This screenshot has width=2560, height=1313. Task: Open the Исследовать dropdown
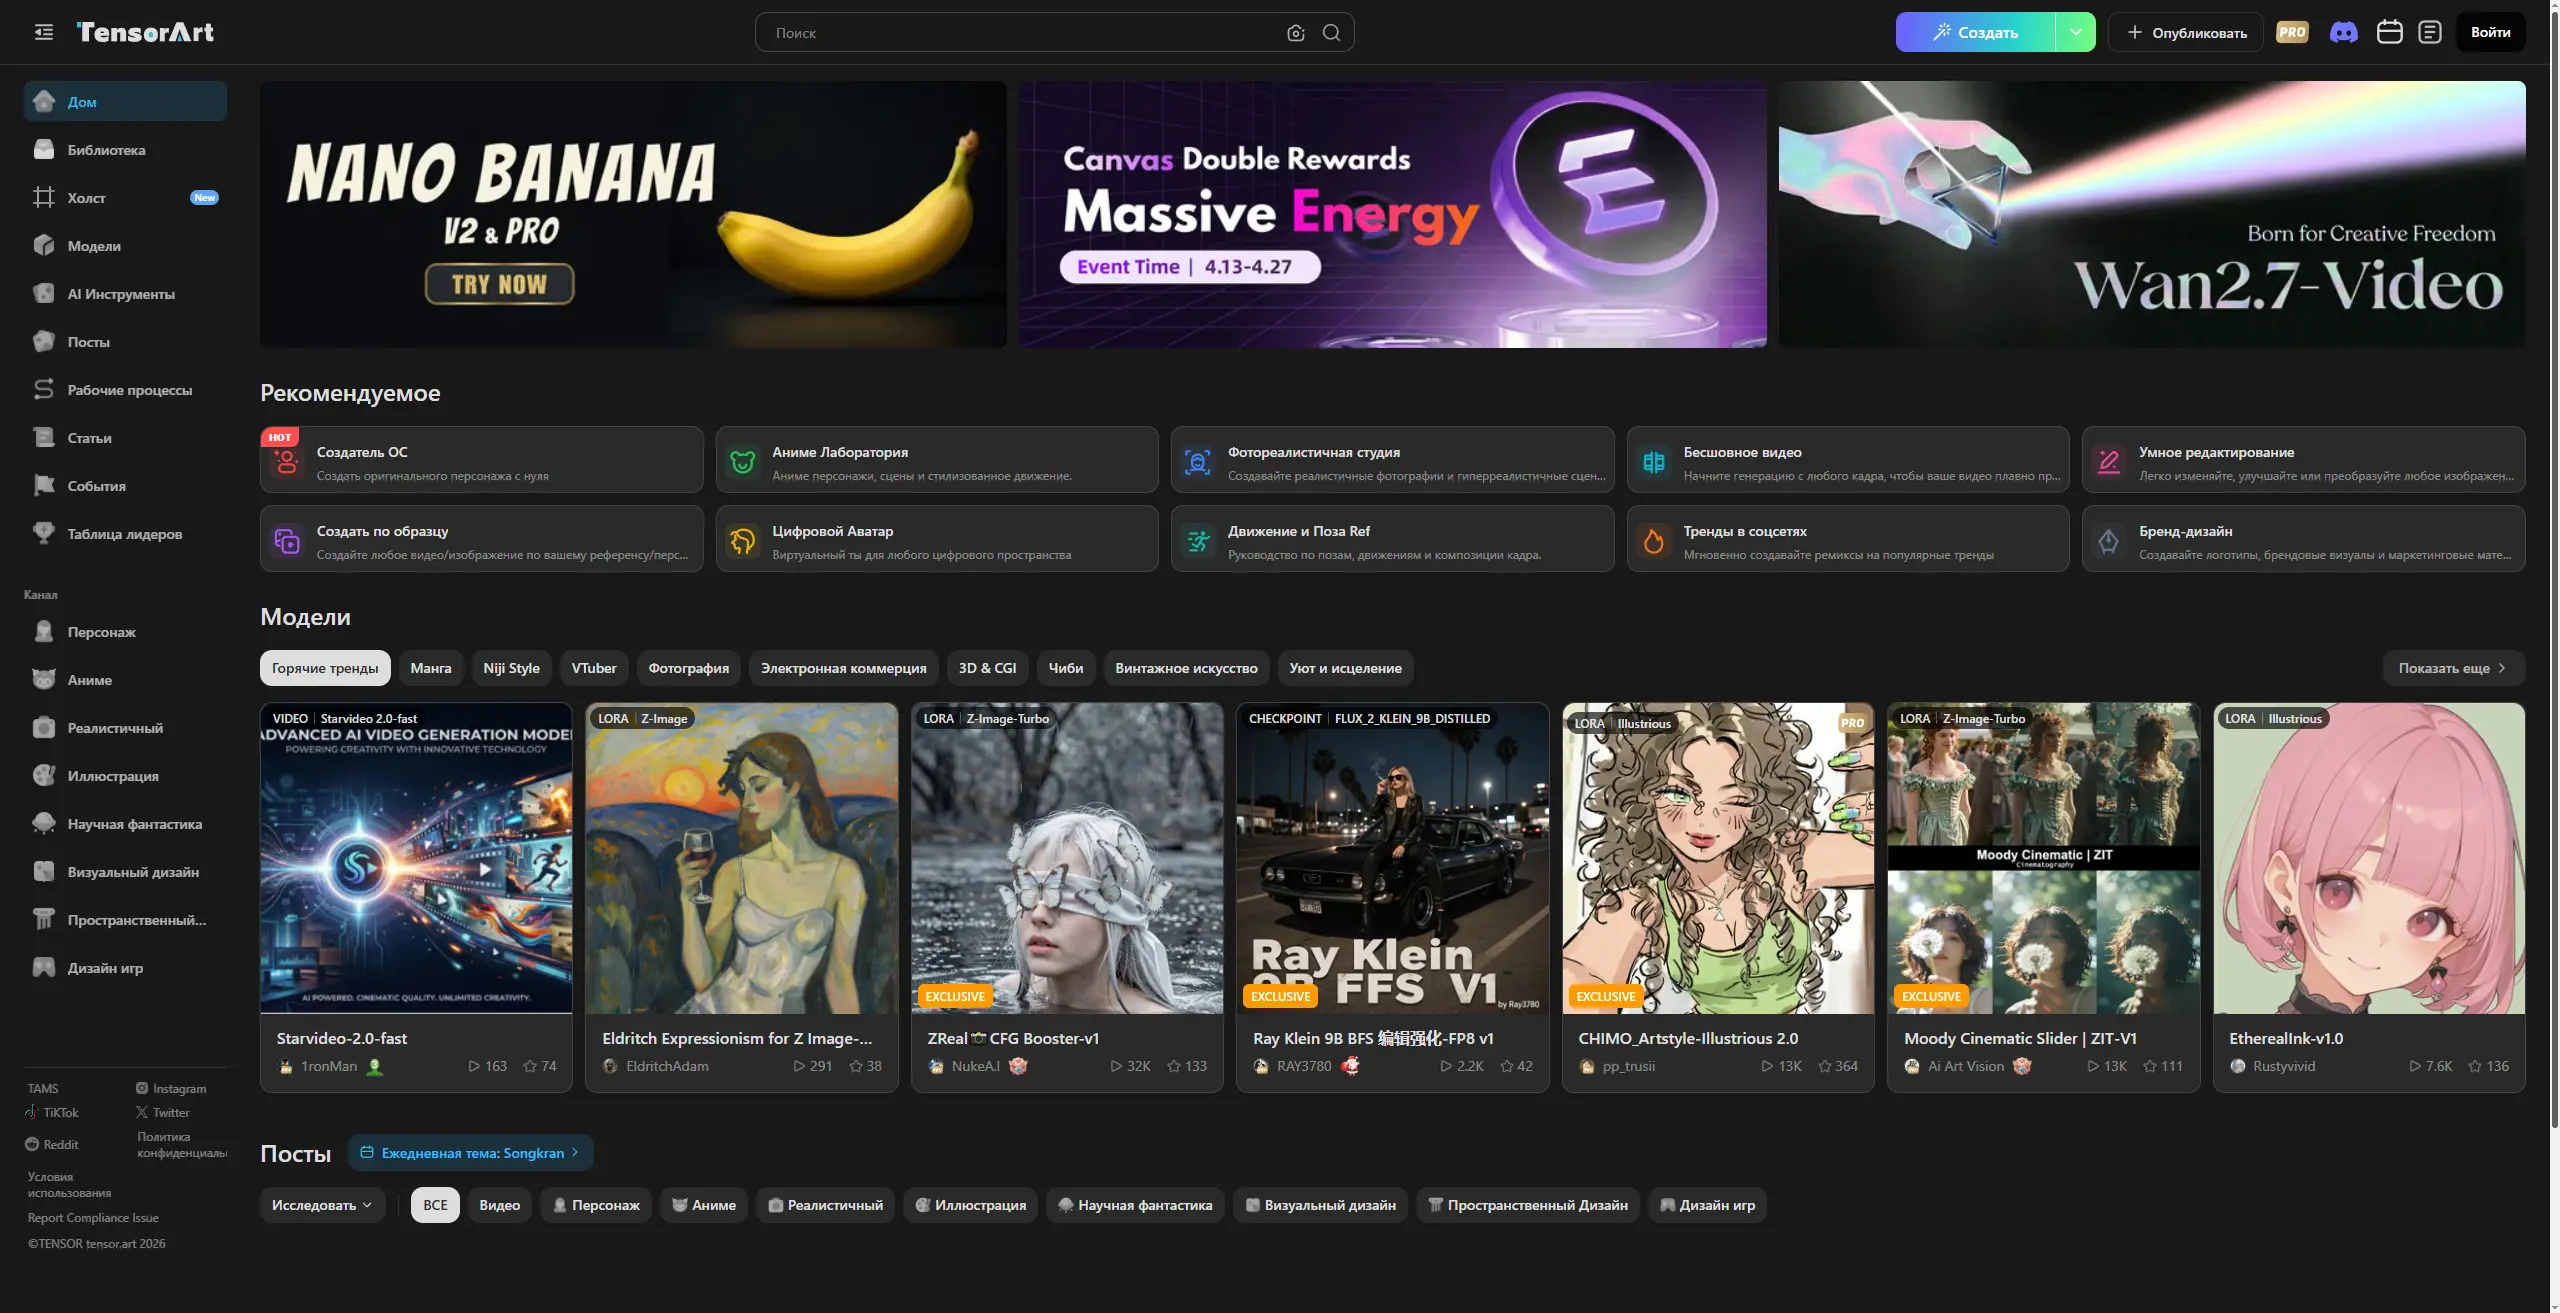pyautogui.click(x=322, y=1205)
